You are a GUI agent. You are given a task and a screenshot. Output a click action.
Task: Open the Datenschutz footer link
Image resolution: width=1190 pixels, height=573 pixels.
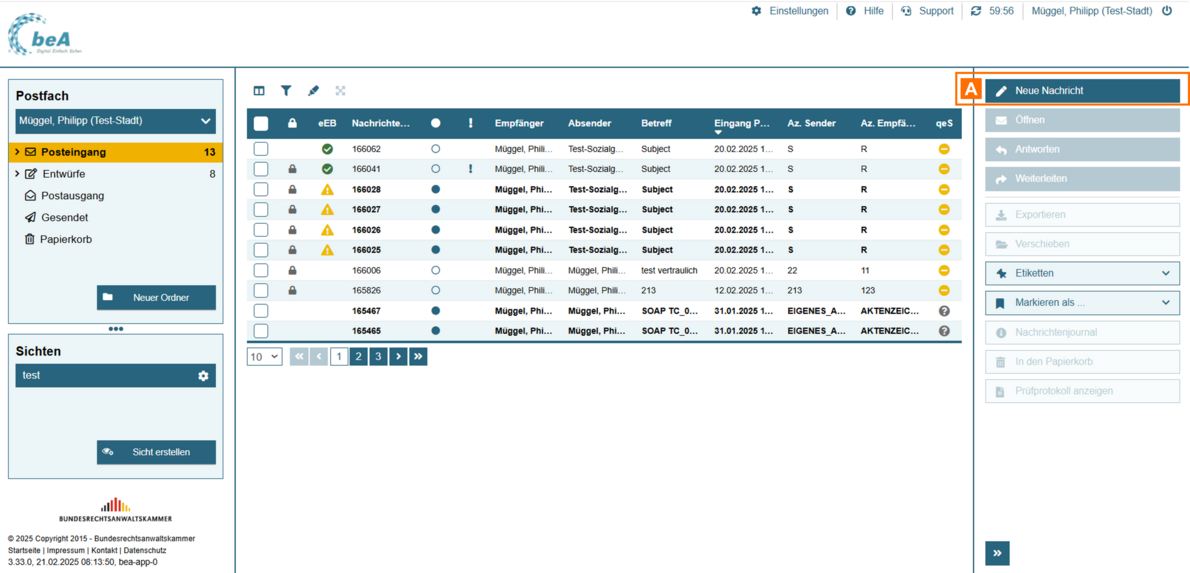(x=145, y=549)
